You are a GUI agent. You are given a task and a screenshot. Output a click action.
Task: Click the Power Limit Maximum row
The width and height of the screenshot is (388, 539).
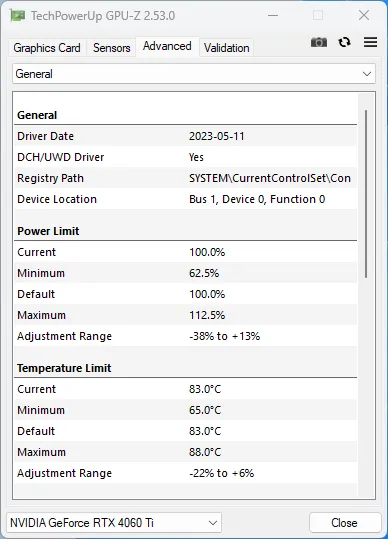tap(185, 315)
